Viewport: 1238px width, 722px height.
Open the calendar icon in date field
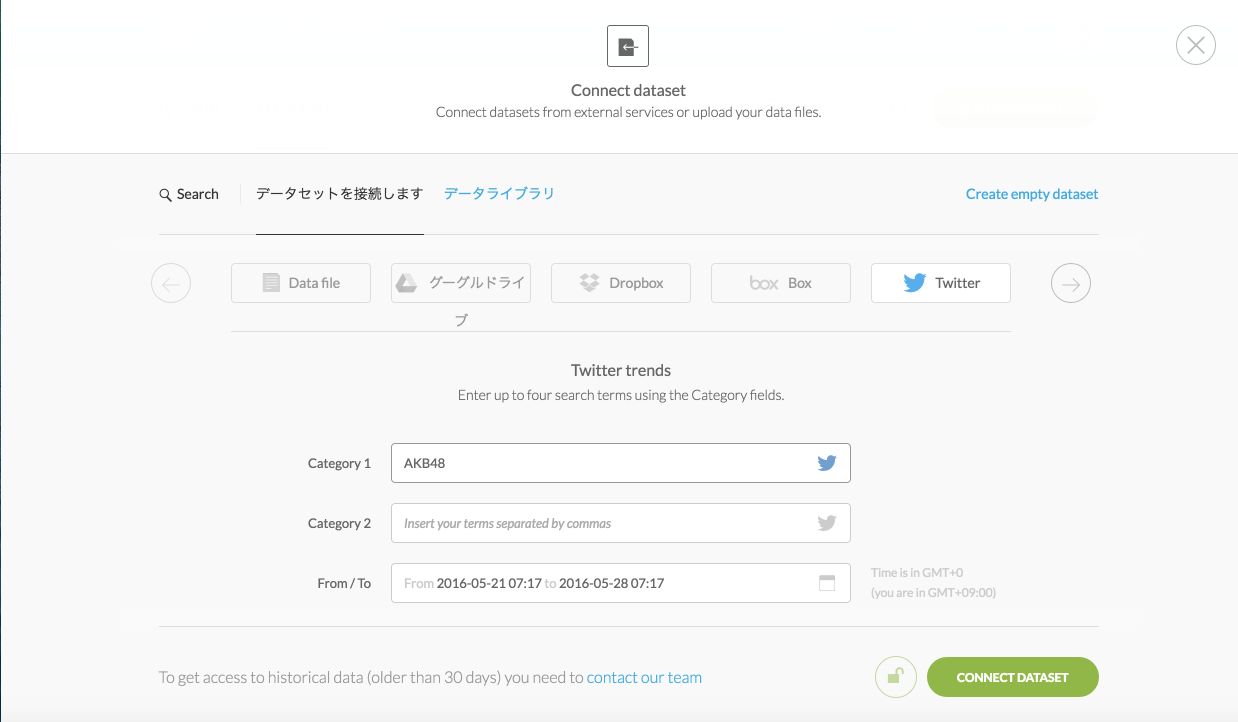[x=827, y=583]
